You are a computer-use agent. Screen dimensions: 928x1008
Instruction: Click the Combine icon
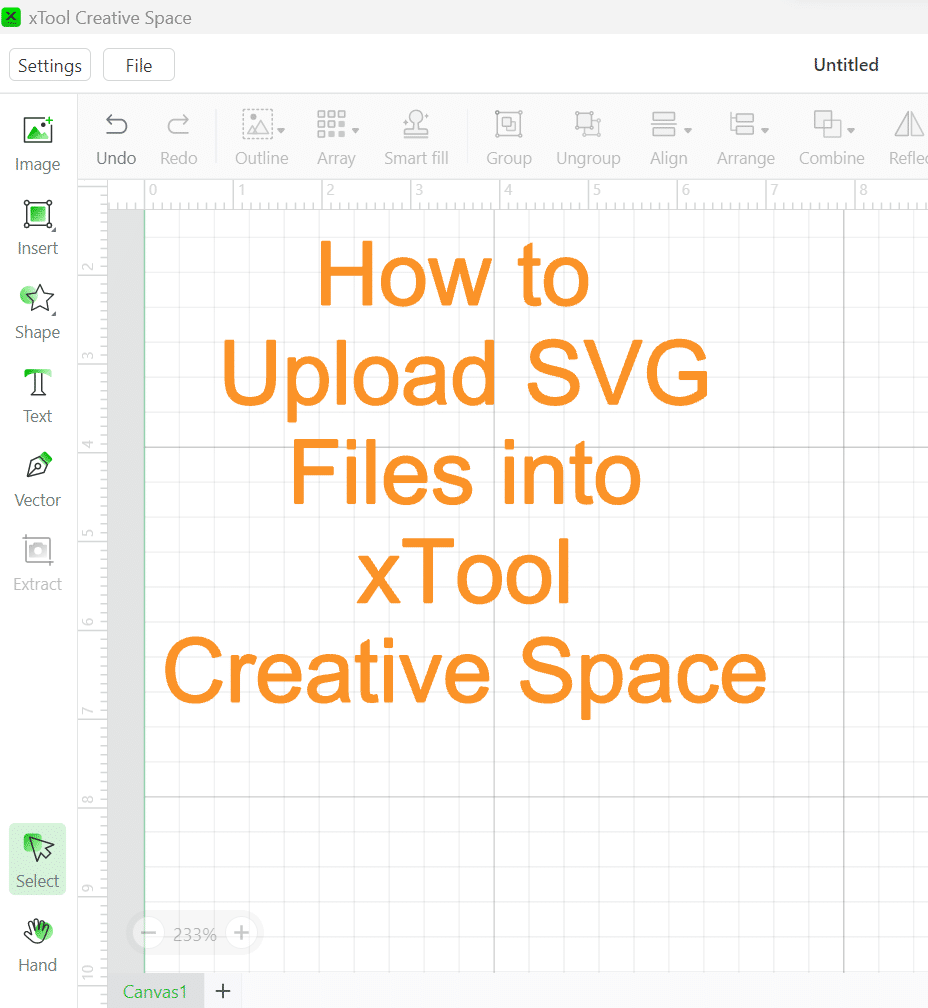(x=827, y=124)
